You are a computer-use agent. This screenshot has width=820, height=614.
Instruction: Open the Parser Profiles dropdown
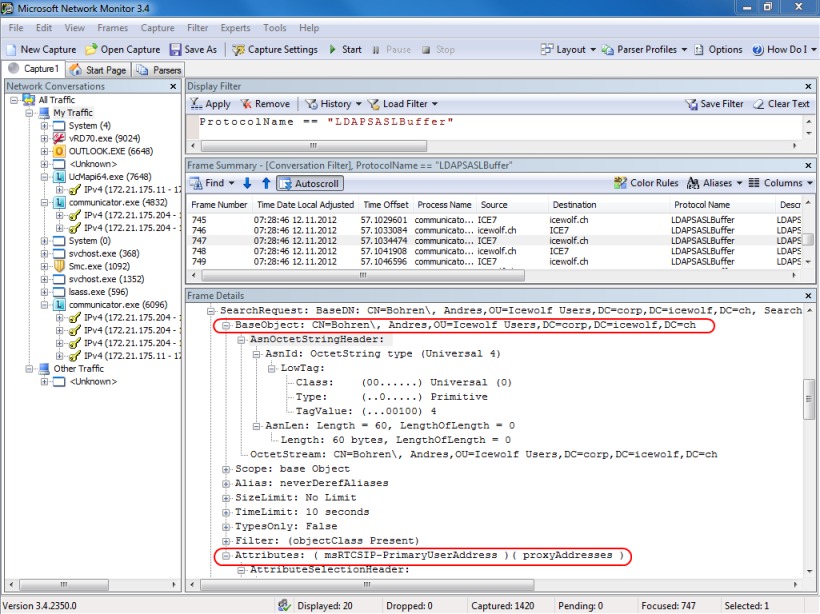tap(644, 50)
